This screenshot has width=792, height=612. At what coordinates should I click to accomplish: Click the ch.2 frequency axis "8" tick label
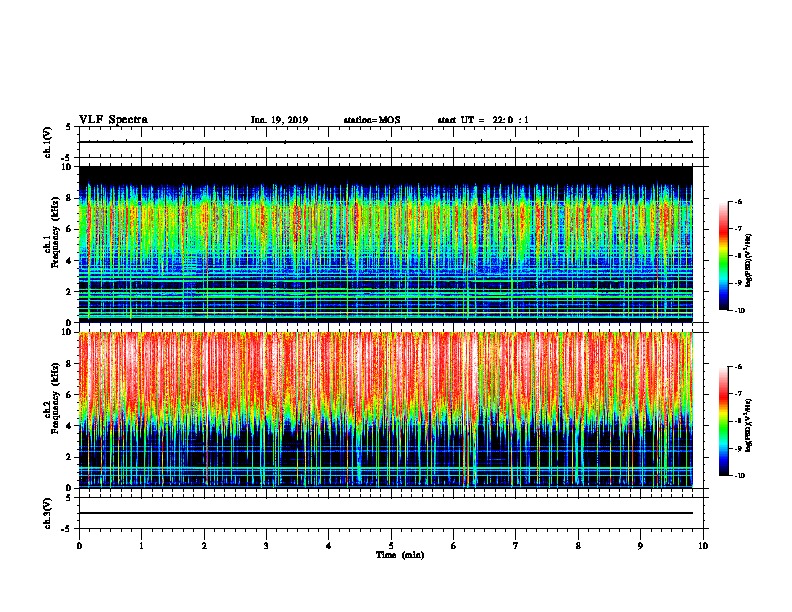[70, 364]
